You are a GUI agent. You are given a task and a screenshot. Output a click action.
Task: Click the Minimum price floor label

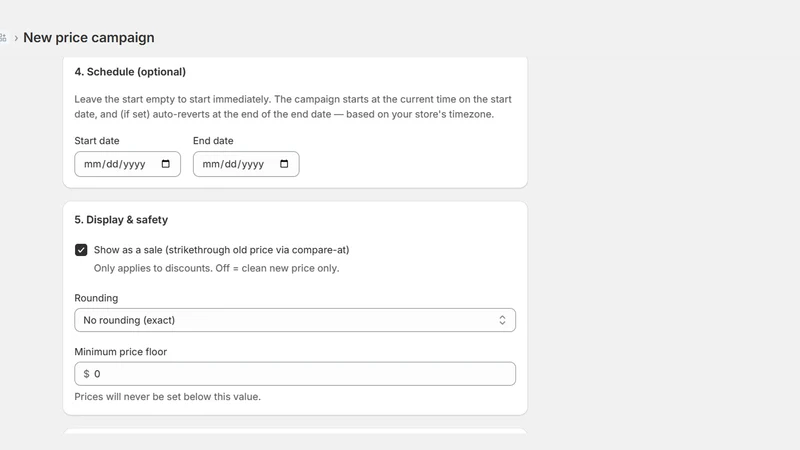(x=120, y=352)
